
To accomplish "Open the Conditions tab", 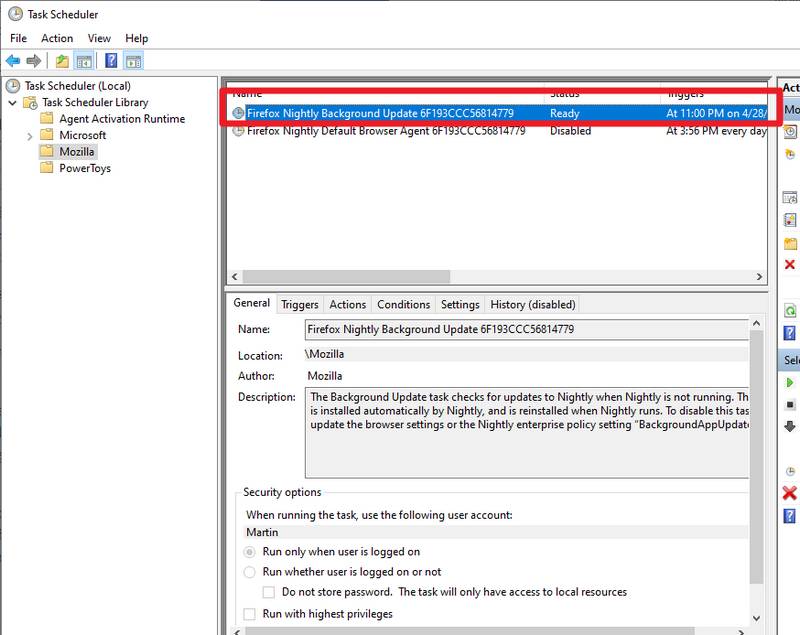I will [403, 305].
